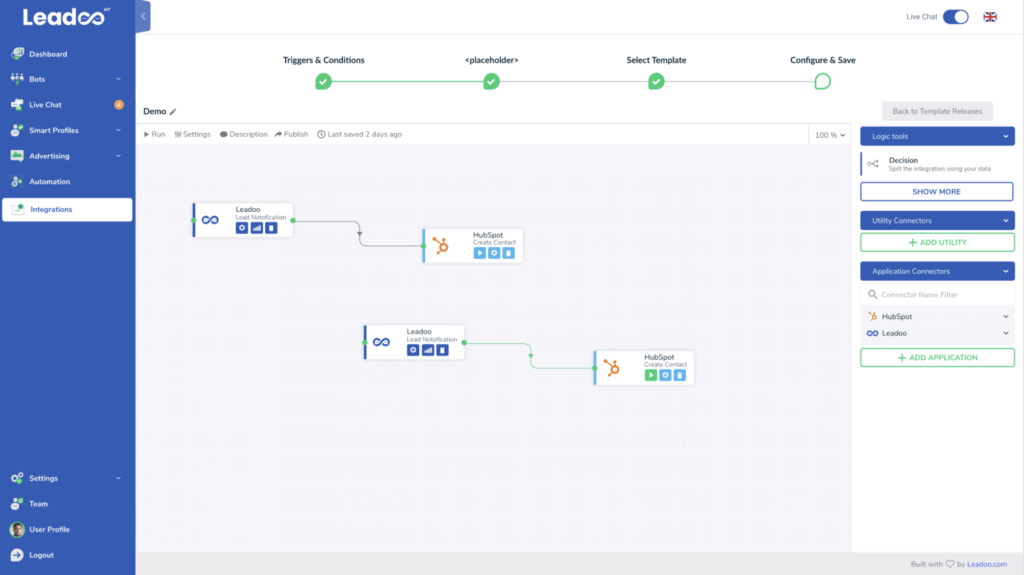Viewport: 1024px width, 575px height.
Task: Delete lower Leadoo node via trash icon
Action: pos(442,350)
